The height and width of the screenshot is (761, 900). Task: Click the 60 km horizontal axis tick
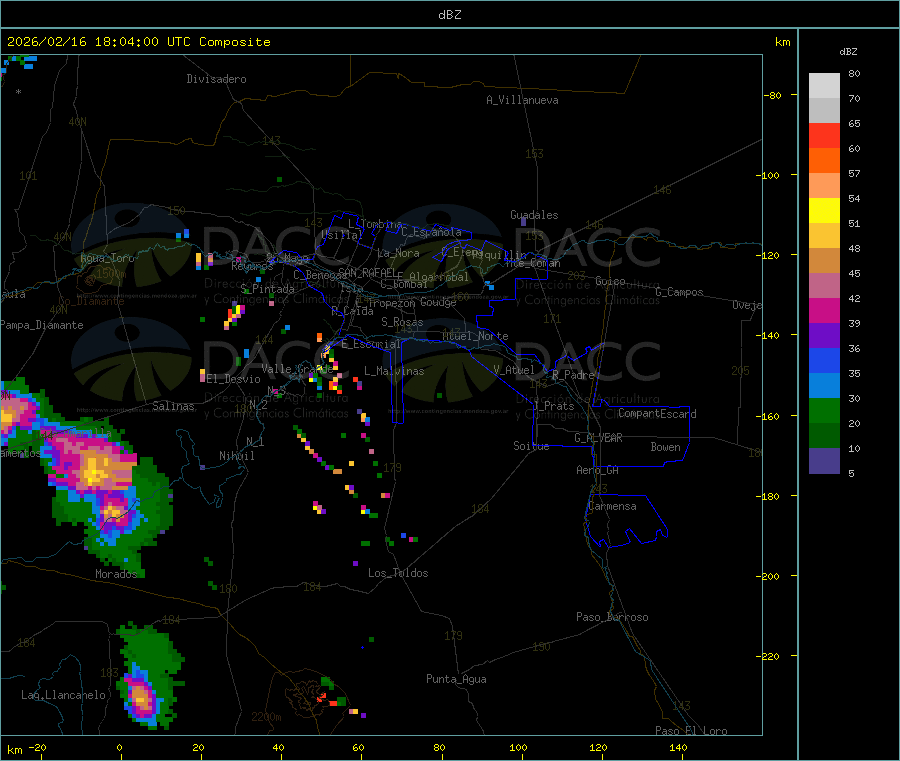tap(358, 748)
